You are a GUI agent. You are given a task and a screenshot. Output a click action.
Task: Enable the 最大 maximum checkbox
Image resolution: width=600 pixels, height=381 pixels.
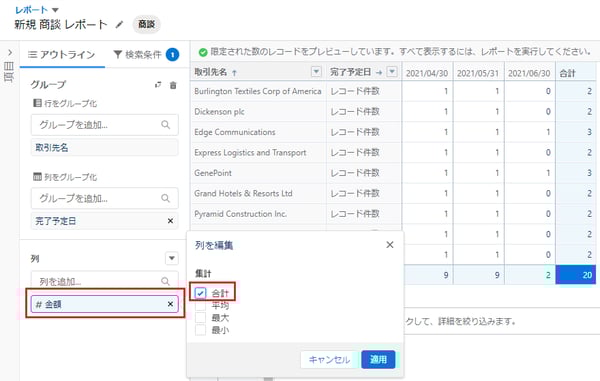click(200, 318)
